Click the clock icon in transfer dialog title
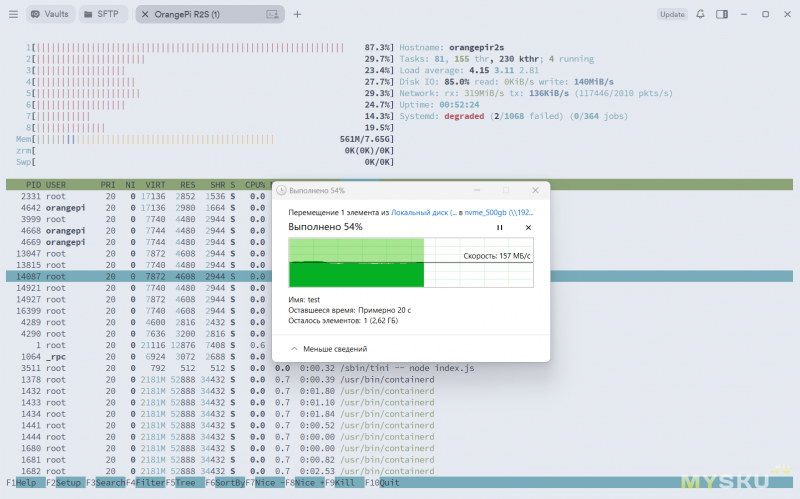The width and height of the screenshot is (800, 499). 281,190
